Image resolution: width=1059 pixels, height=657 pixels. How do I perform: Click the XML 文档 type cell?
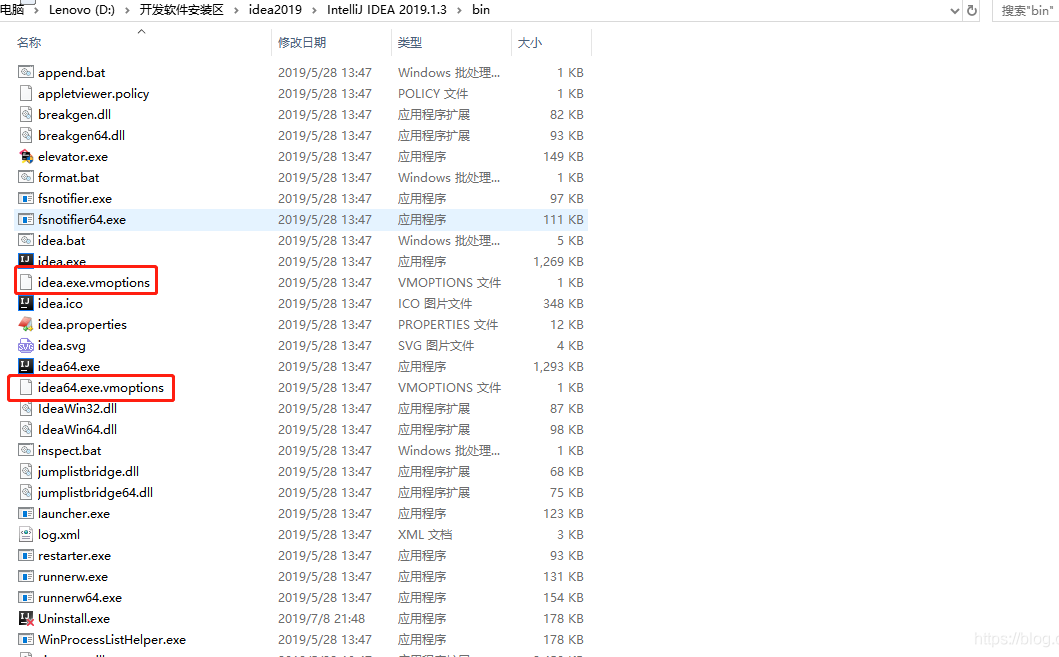tap(425, 534)
